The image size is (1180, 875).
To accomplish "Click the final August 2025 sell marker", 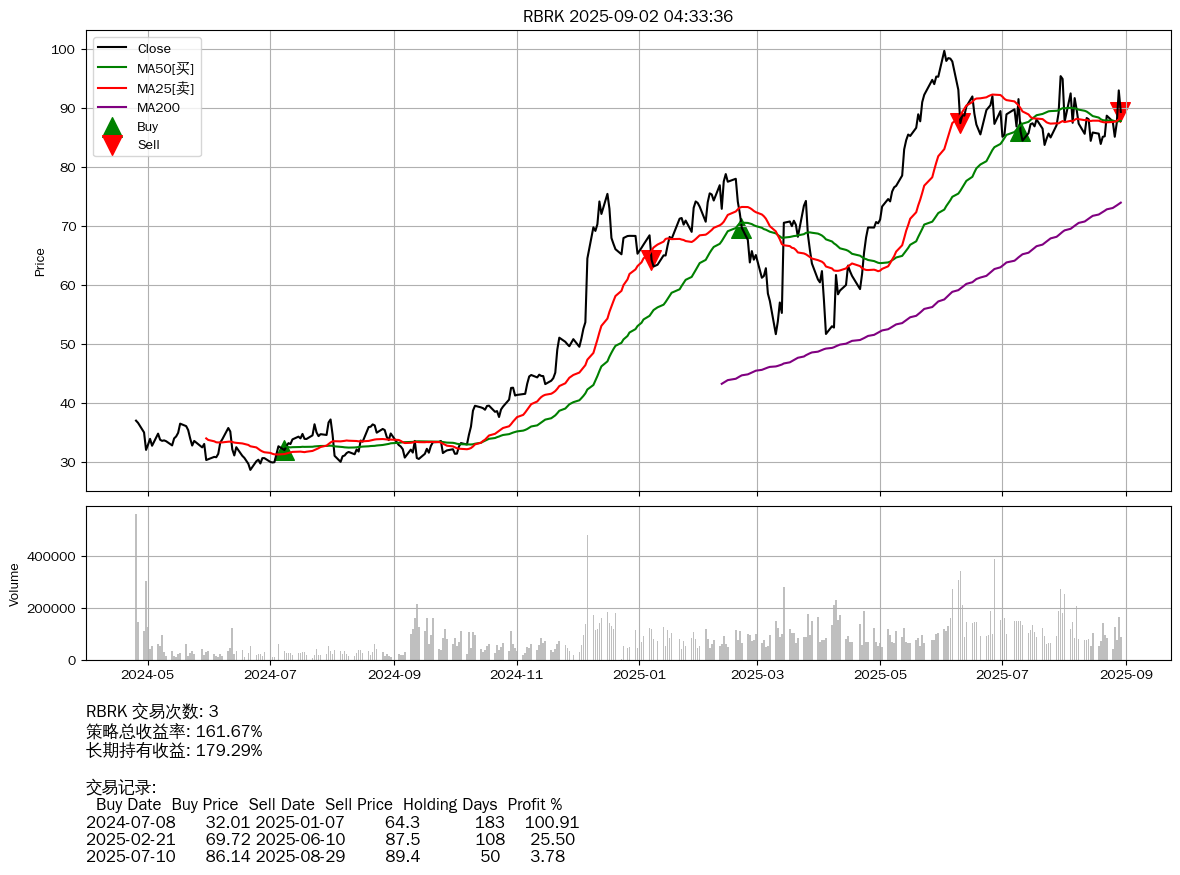I will coord(1120,111).
